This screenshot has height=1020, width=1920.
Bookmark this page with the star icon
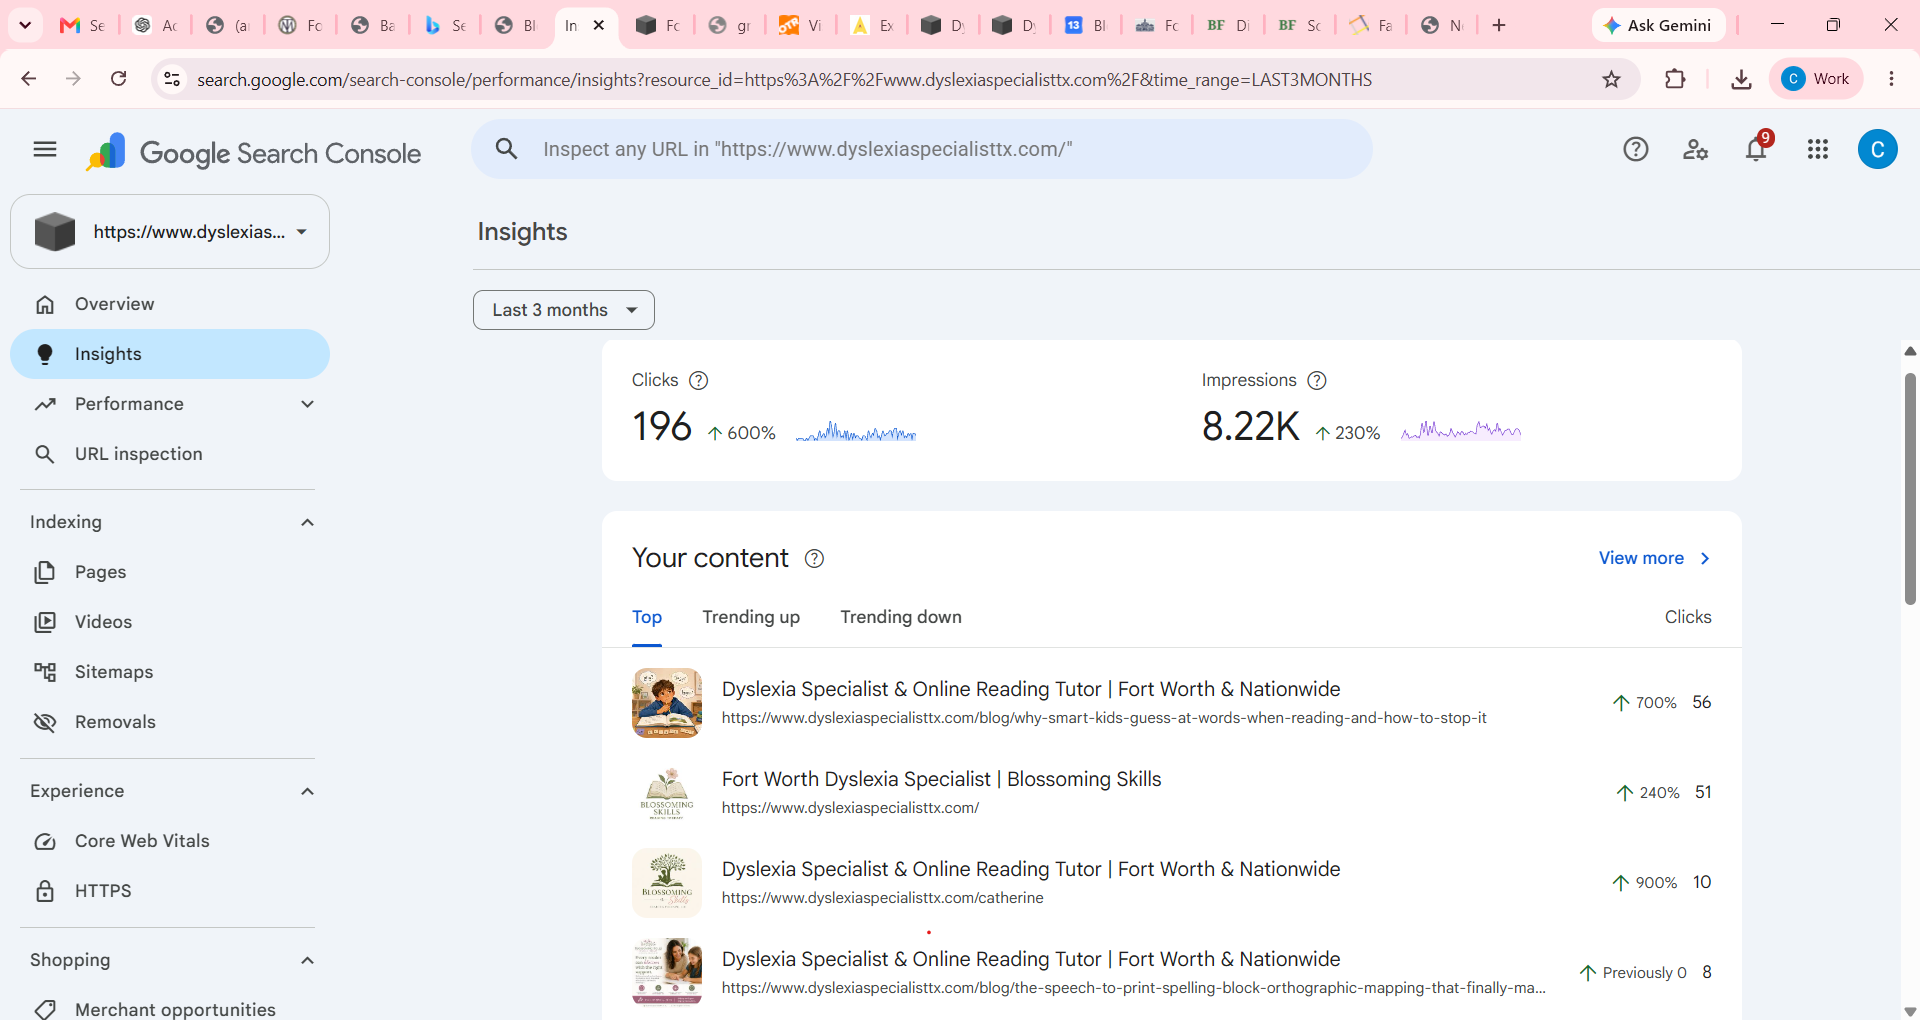click(1611, 79)
